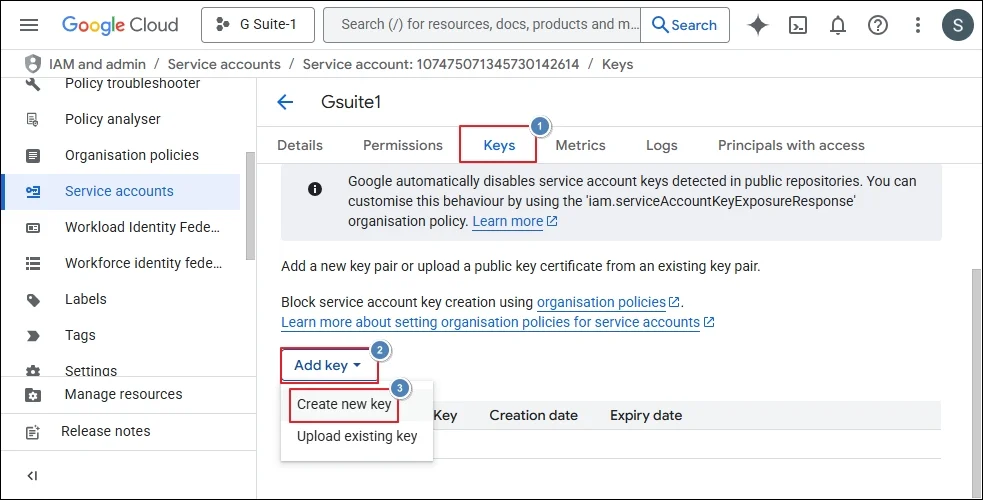Click the Service accounts sidebar icon
The image size is (983, 500).
tap(33, 192)
